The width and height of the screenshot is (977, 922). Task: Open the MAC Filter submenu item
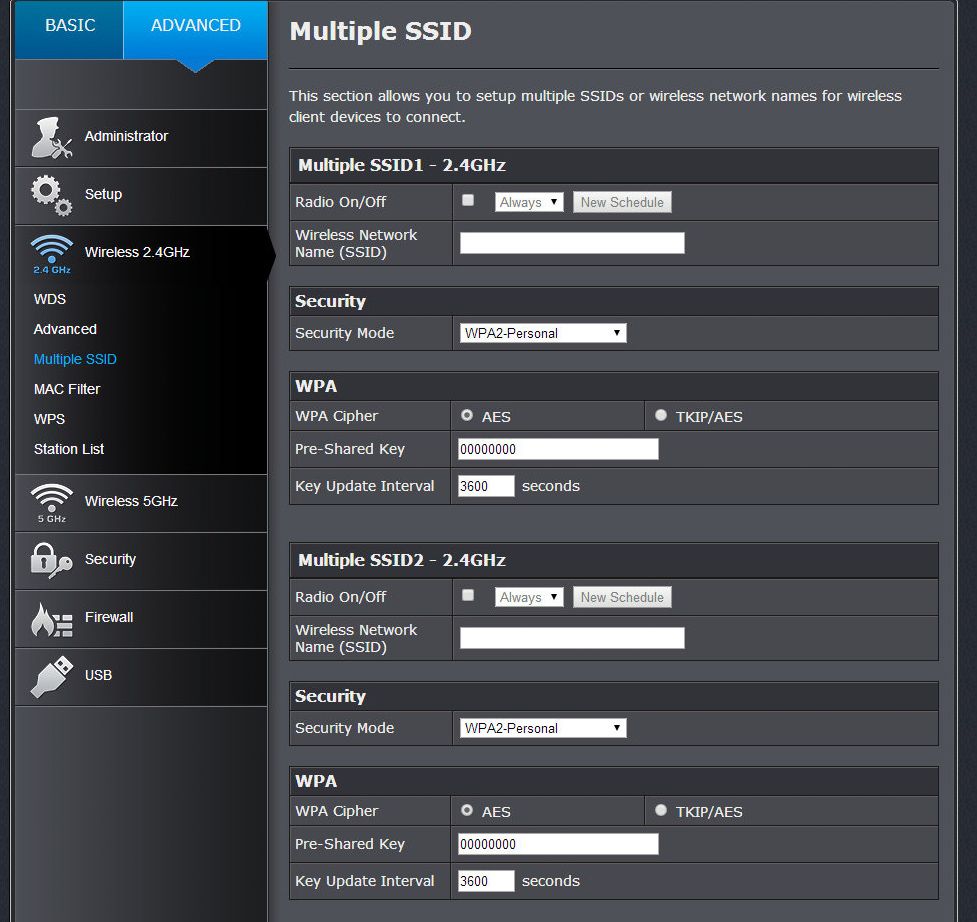pos(67,389)
